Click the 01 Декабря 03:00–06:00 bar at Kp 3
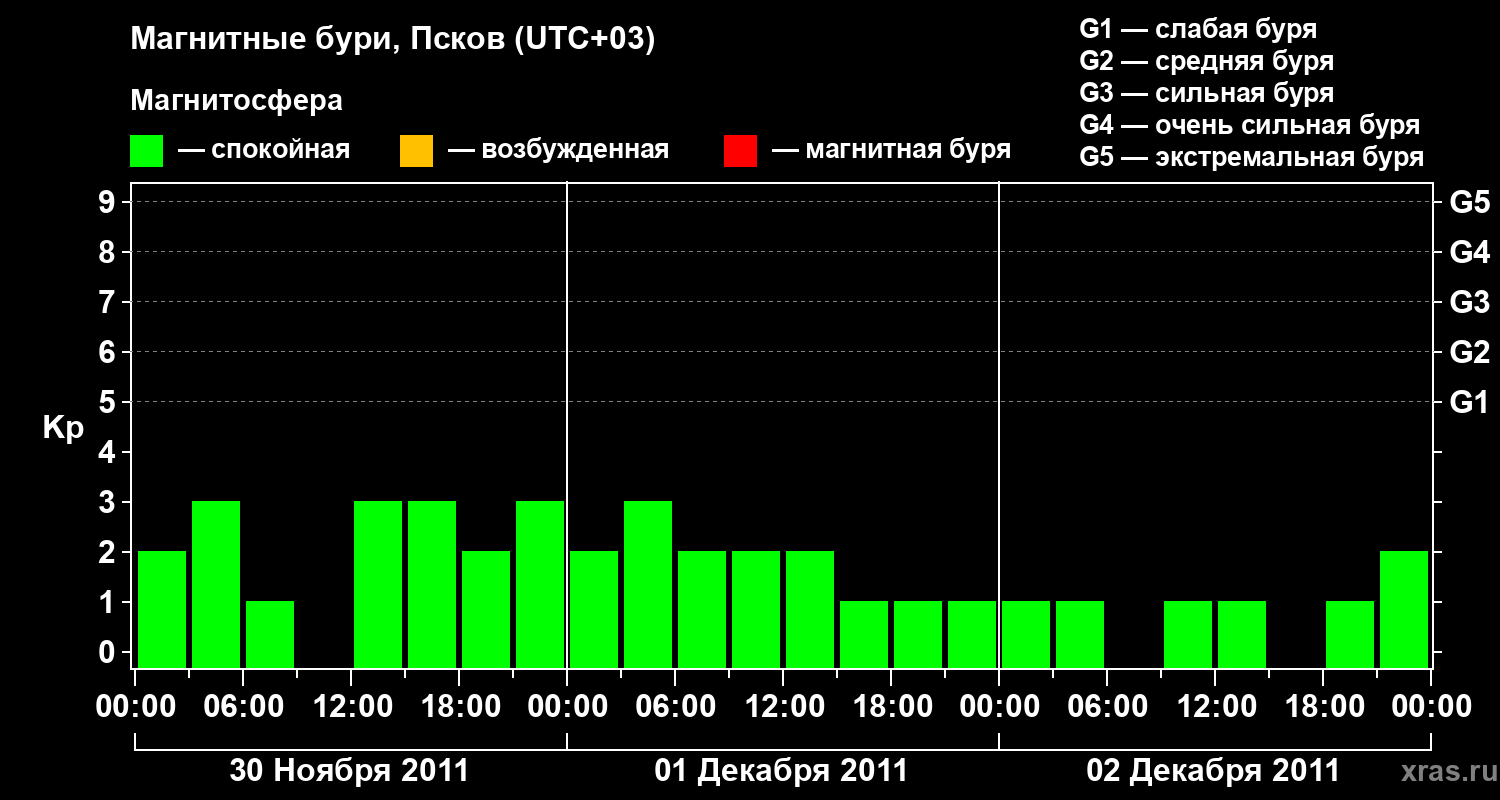Viewport: 1500px width, 800px height. [648, 584]
